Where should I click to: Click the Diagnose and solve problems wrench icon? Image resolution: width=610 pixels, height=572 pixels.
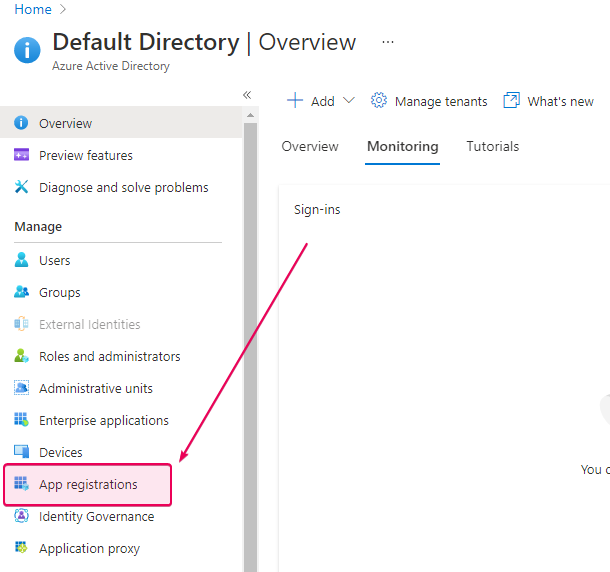point(21,187)
